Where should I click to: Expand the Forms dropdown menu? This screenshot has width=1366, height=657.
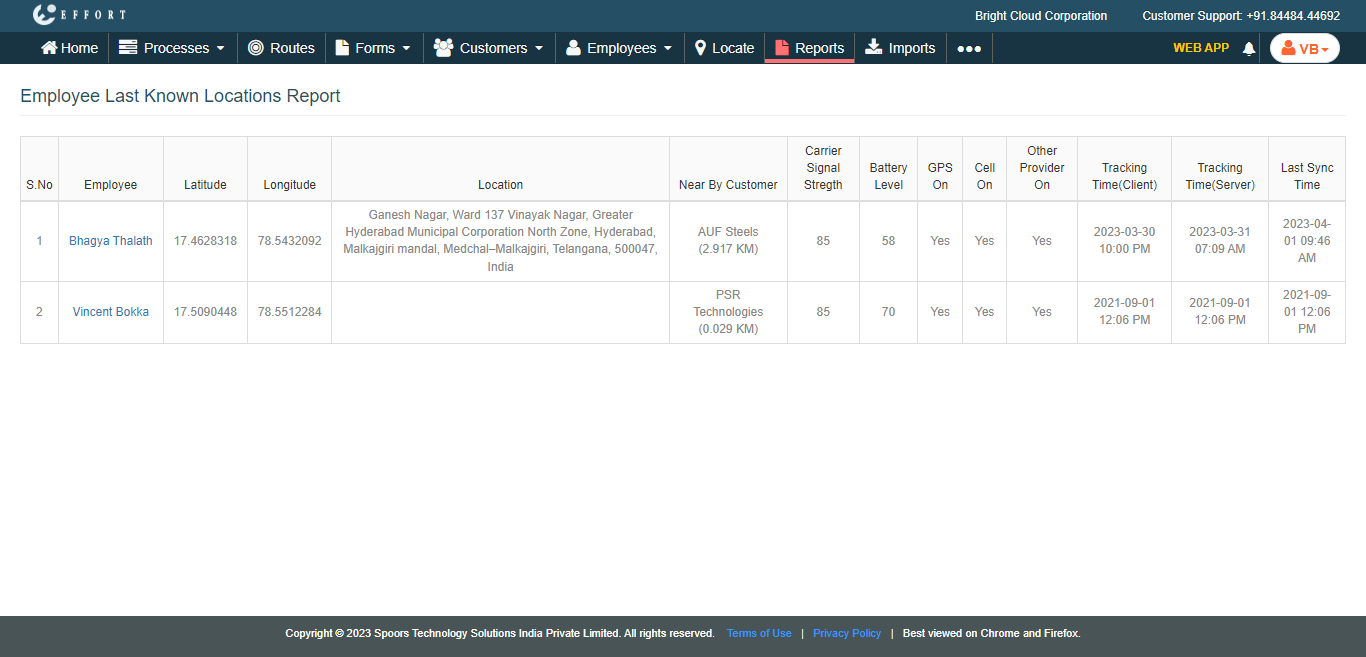(x=373, y=48)
